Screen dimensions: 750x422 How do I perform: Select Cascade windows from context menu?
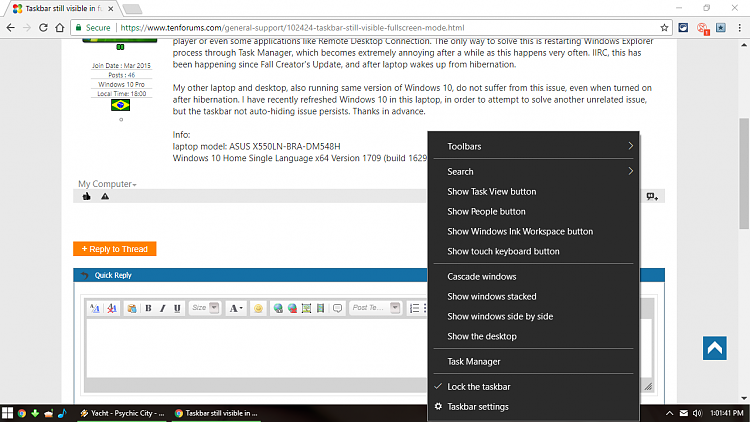click(533, 277)
